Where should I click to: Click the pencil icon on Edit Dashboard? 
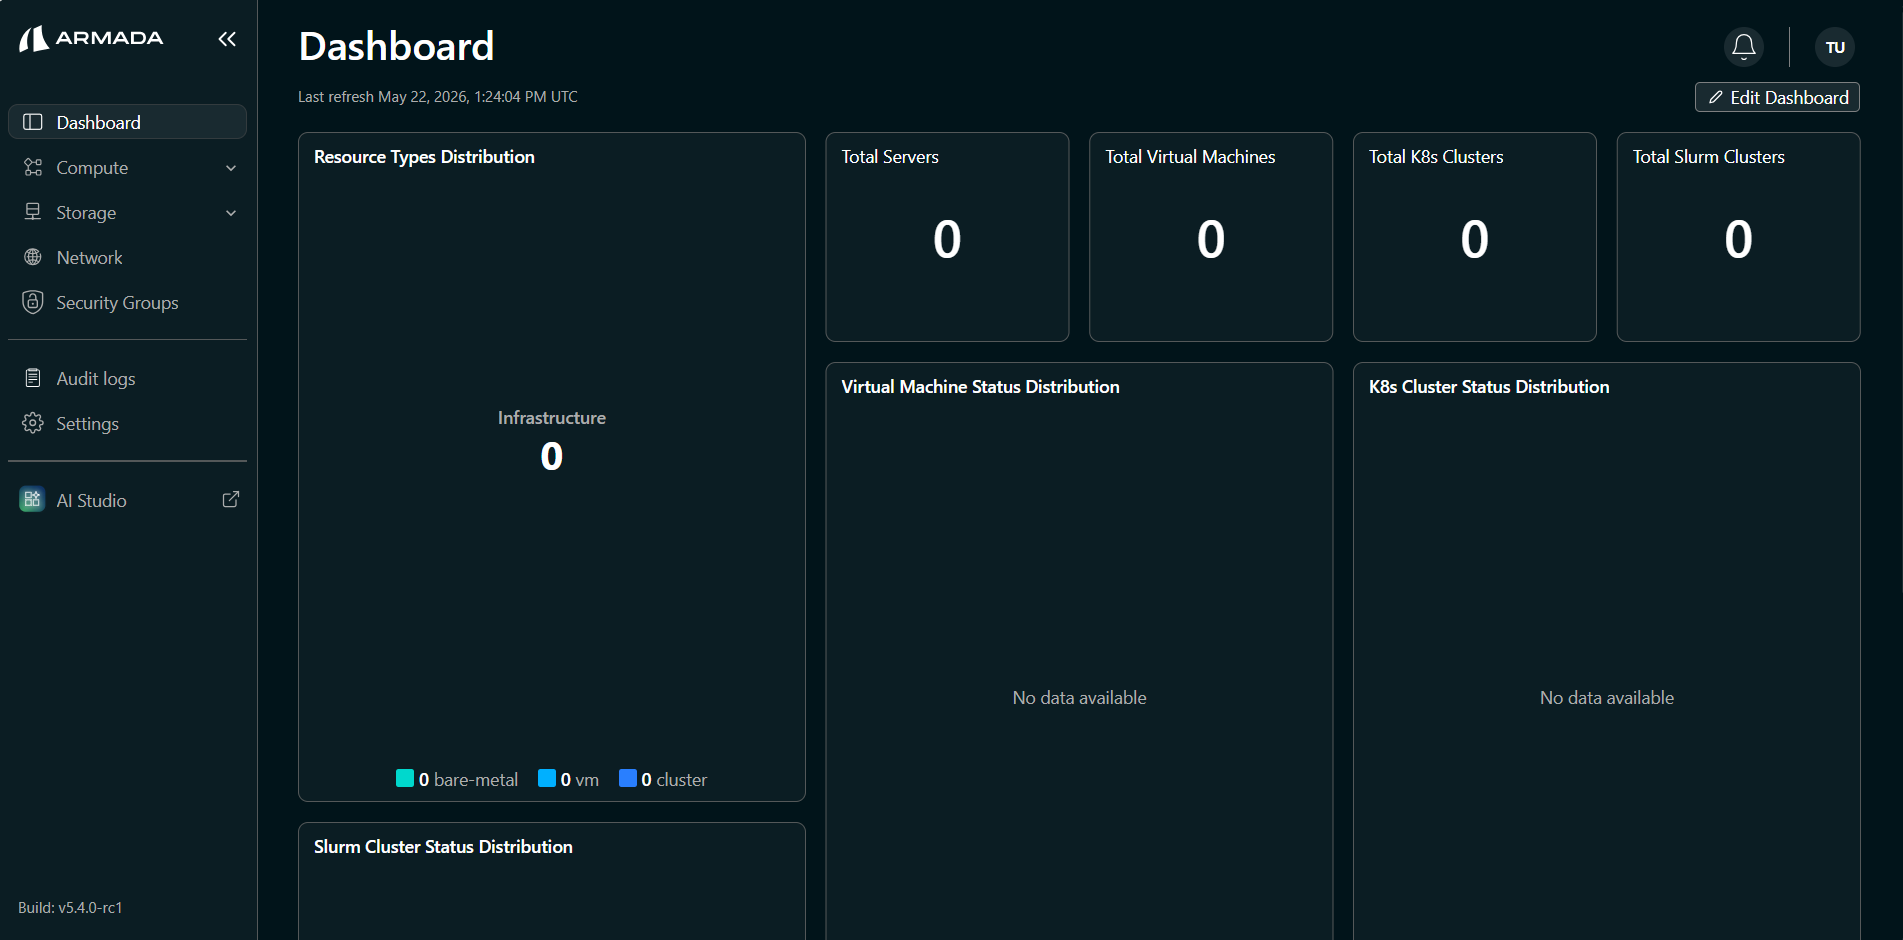pyautogui.click(x=1716, y=97)
